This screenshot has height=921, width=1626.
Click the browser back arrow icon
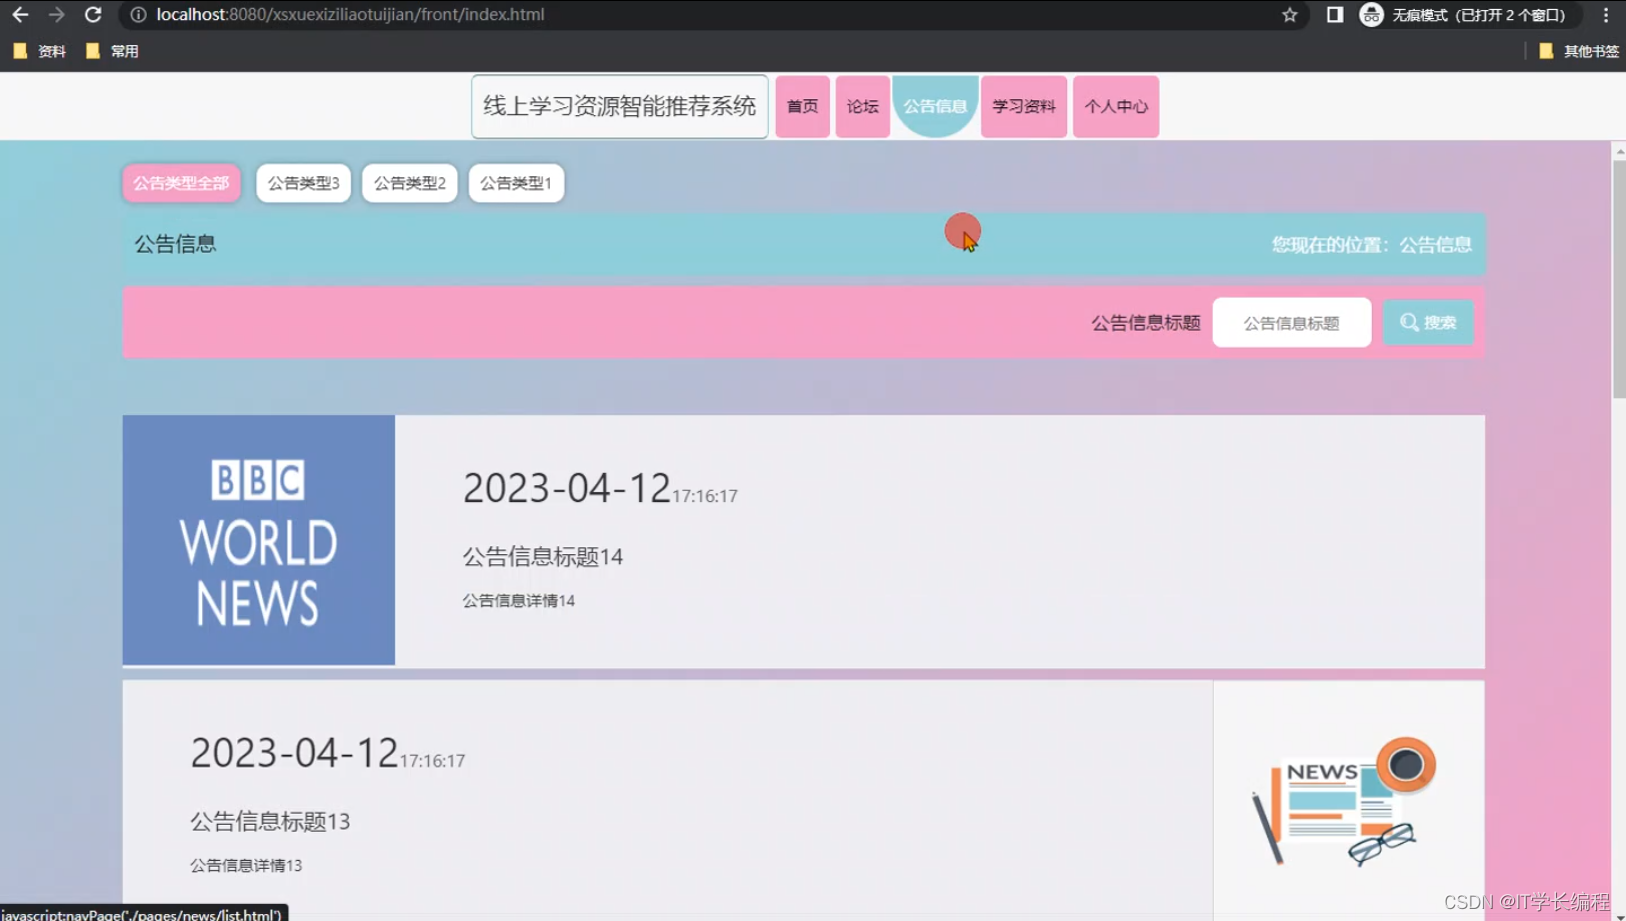[x=20, y=15]
